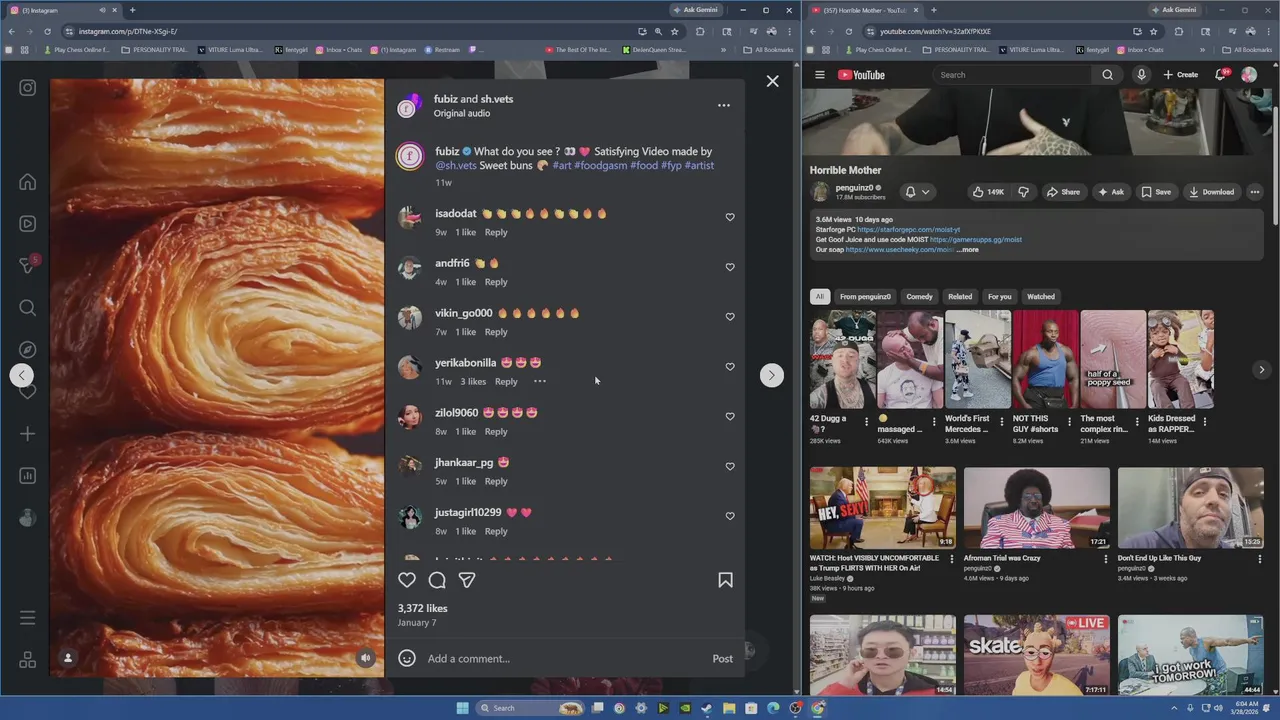Go to Instagram Home feed icon
This screenshot has height=720, width=1280.
[28, 182]
